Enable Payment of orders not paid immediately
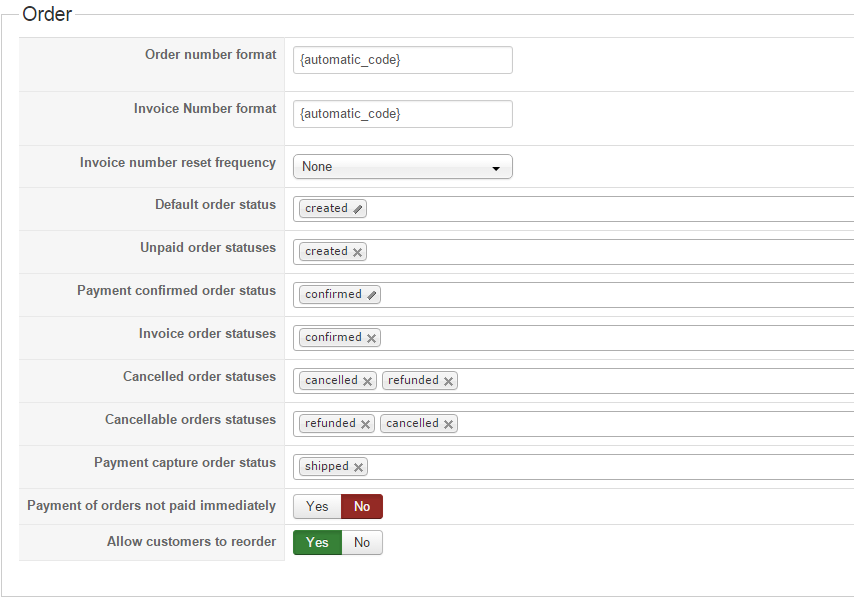Image resolution: width=854 pixels, height=597 pixels. click(317, 507)
